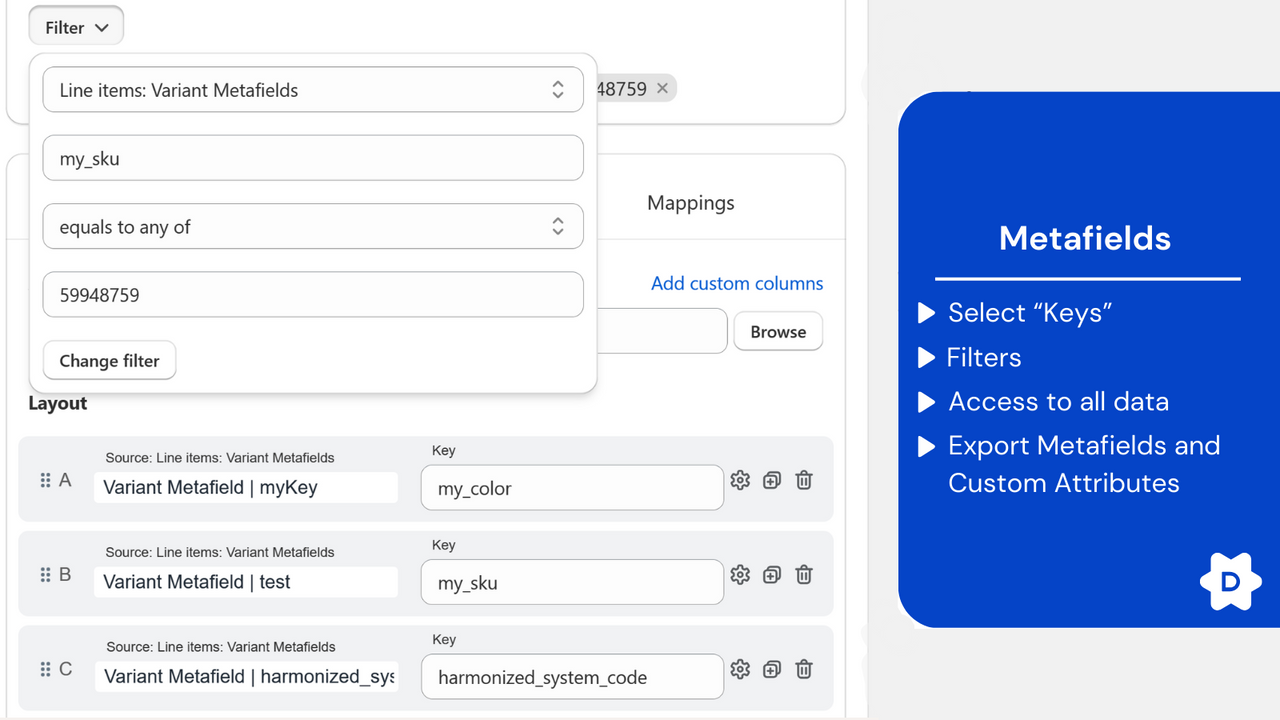
Task: Duplicate row B with the copy icon
Action: 772,574
